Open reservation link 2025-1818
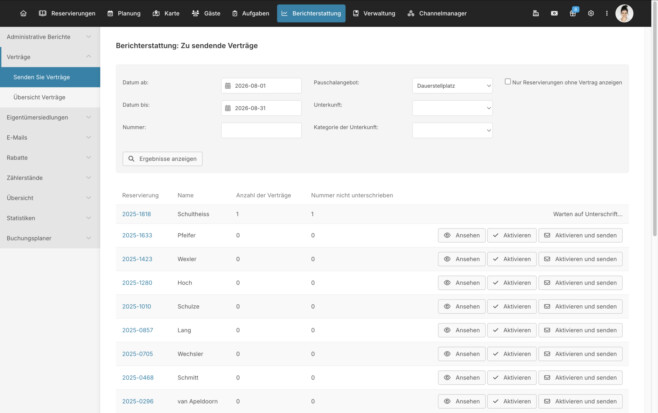The image size is (658, 413). 136,214
